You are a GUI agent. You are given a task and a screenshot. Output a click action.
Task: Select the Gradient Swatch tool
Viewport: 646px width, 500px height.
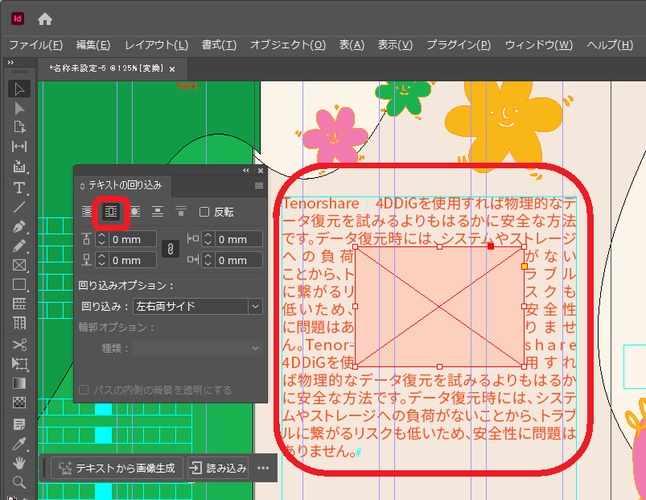[x=19, y=383]
